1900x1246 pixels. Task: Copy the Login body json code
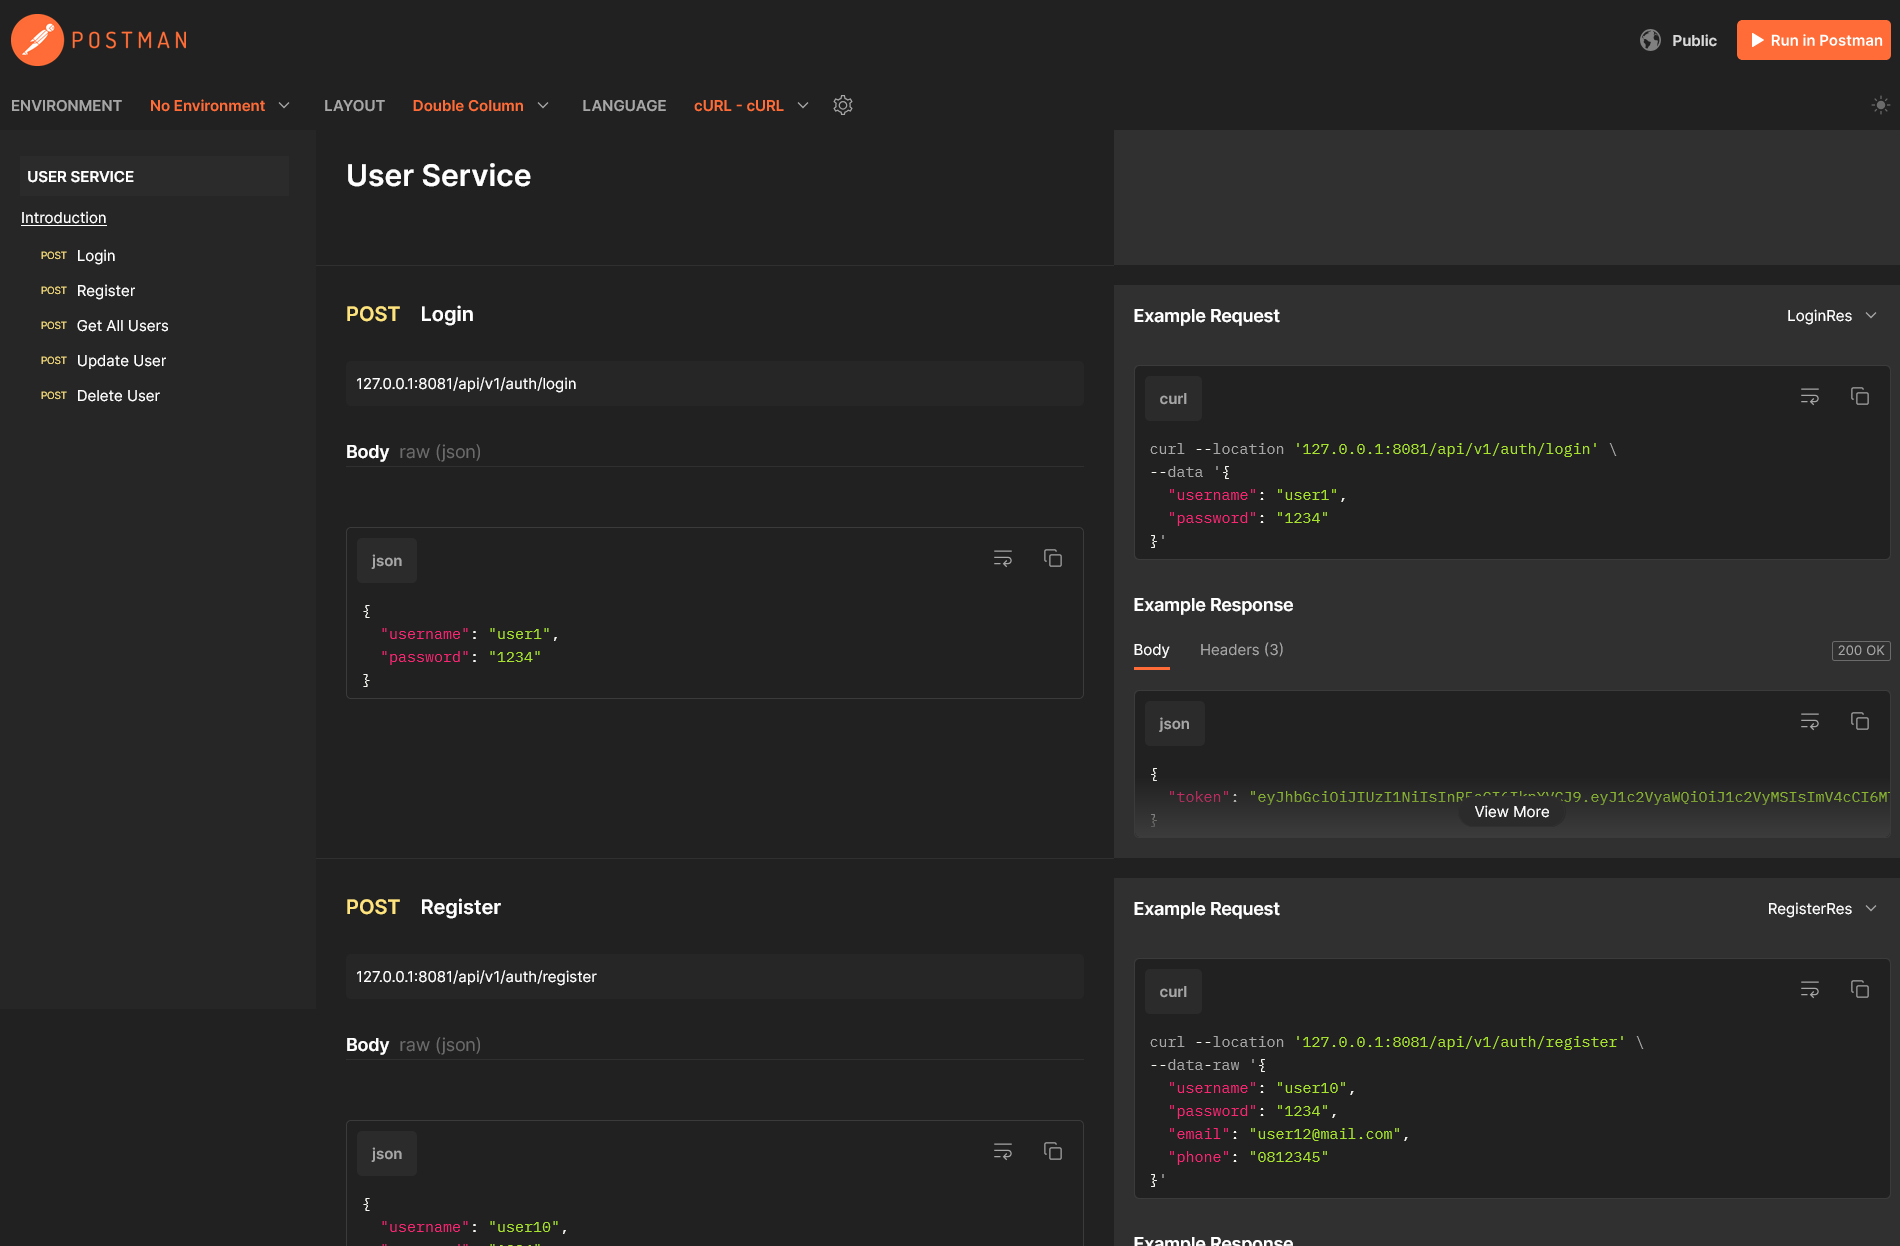coord(1053,559)
